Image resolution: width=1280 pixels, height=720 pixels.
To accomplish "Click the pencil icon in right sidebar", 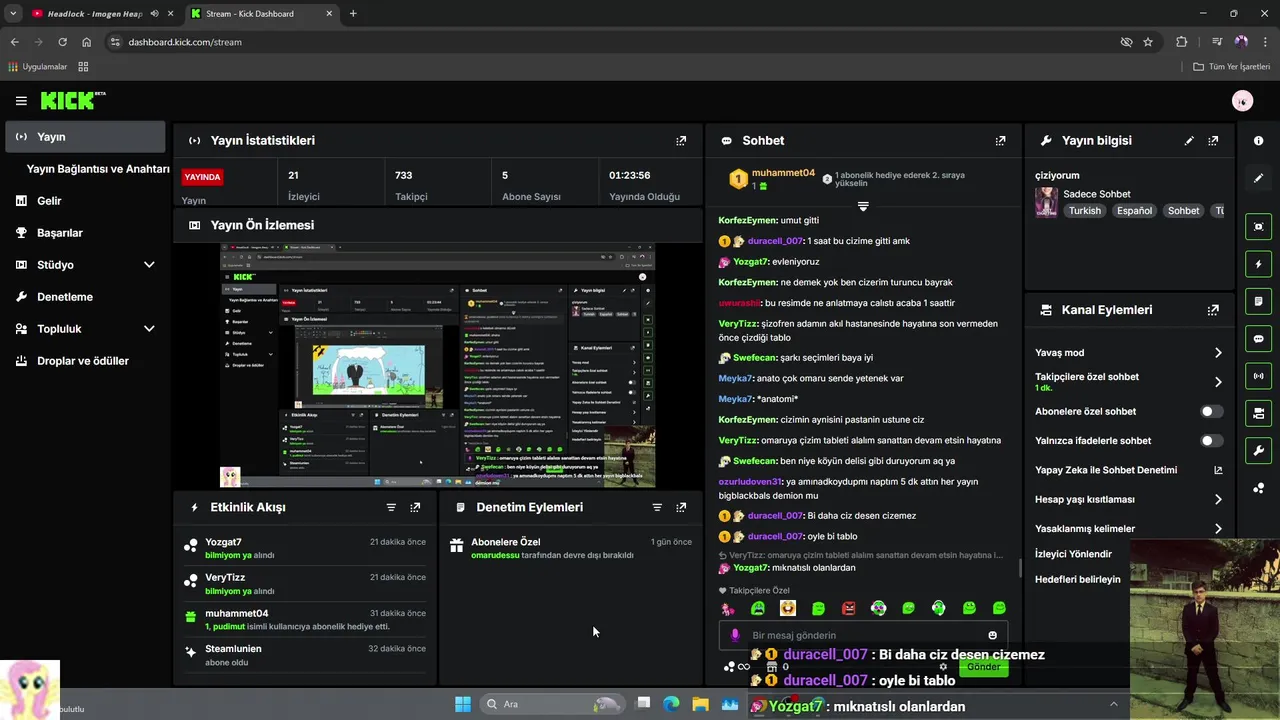I will 1259,178.
